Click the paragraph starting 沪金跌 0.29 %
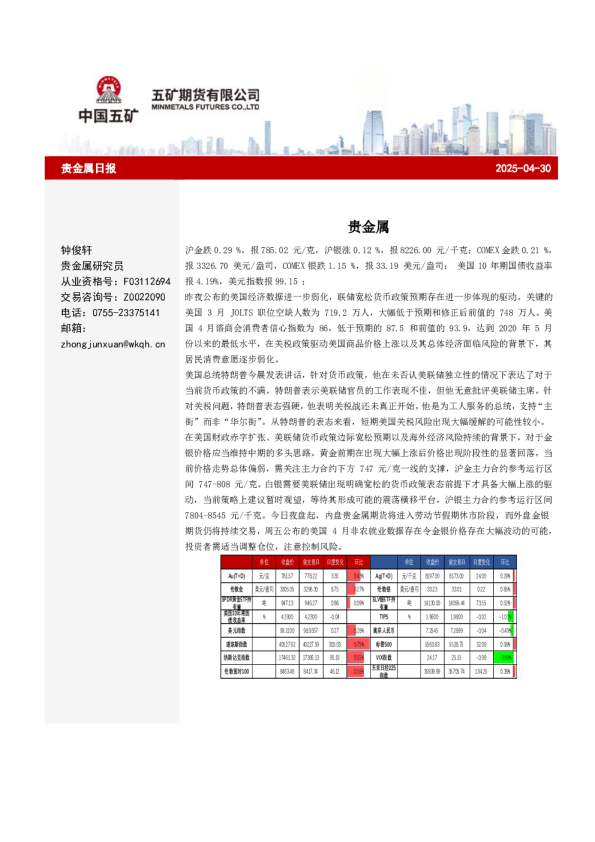This screenshot has height=842, width=595. [368, 266]
